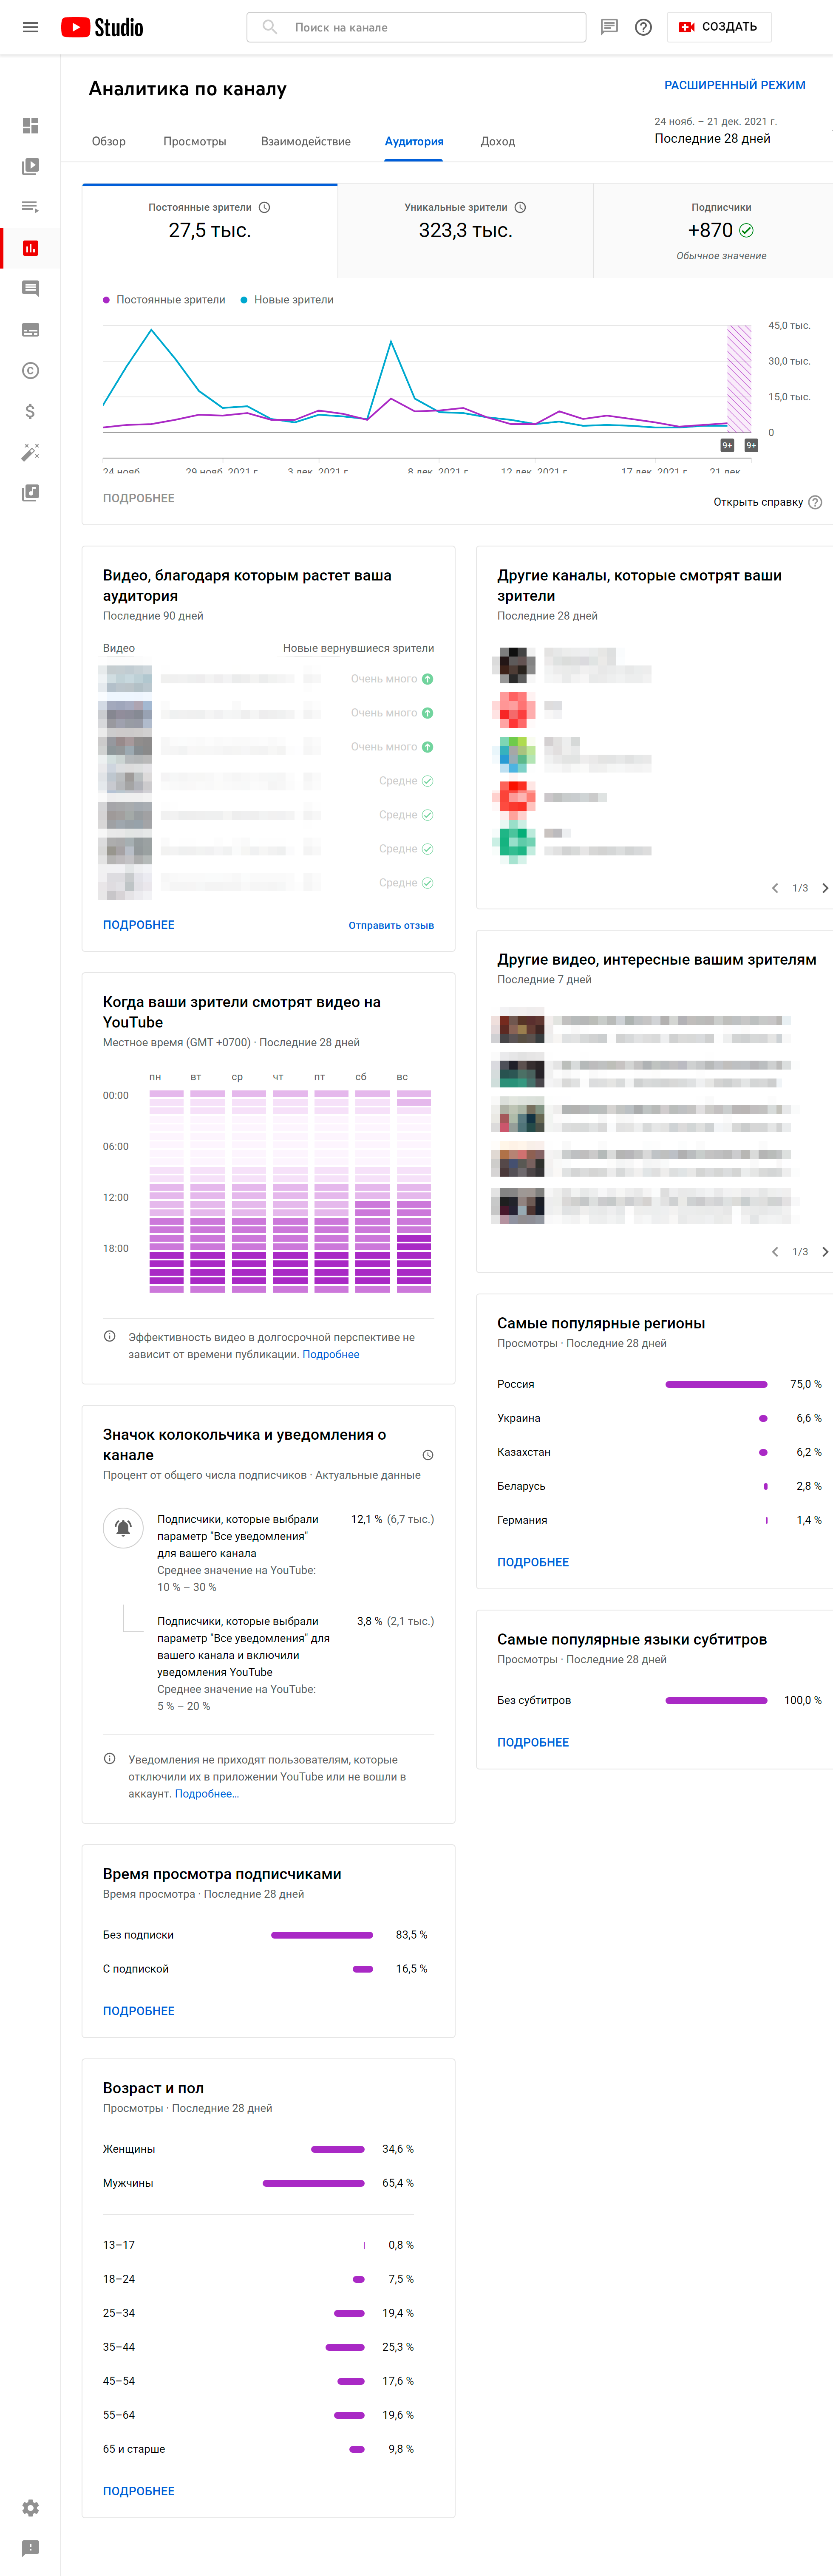Viewport: 833px width, 2576px height.
Task: Select the Analytics icon in the sidebar
Action: [x=30, y=248]
